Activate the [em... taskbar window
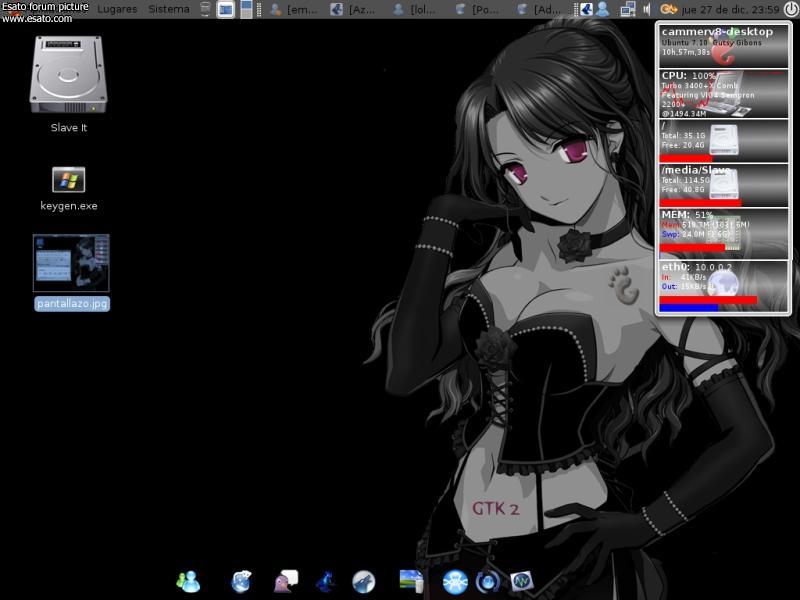The width and height of the screenshot is (800, 600). tap(294, 9)
